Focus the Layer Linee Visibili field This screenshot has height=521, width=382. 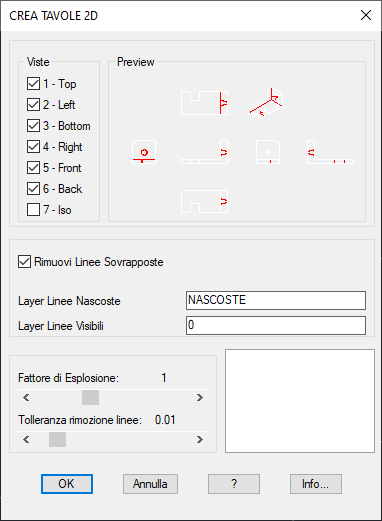click(276, 325)
